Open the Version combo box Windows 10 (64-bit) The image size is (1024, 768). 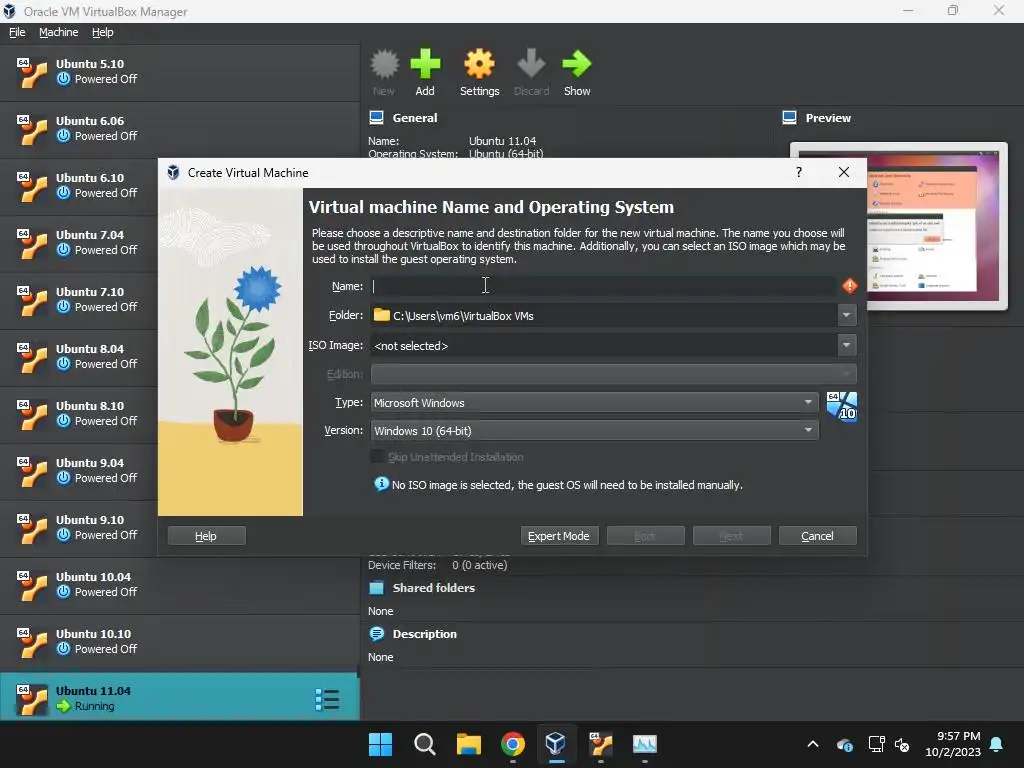pos(594,430)
